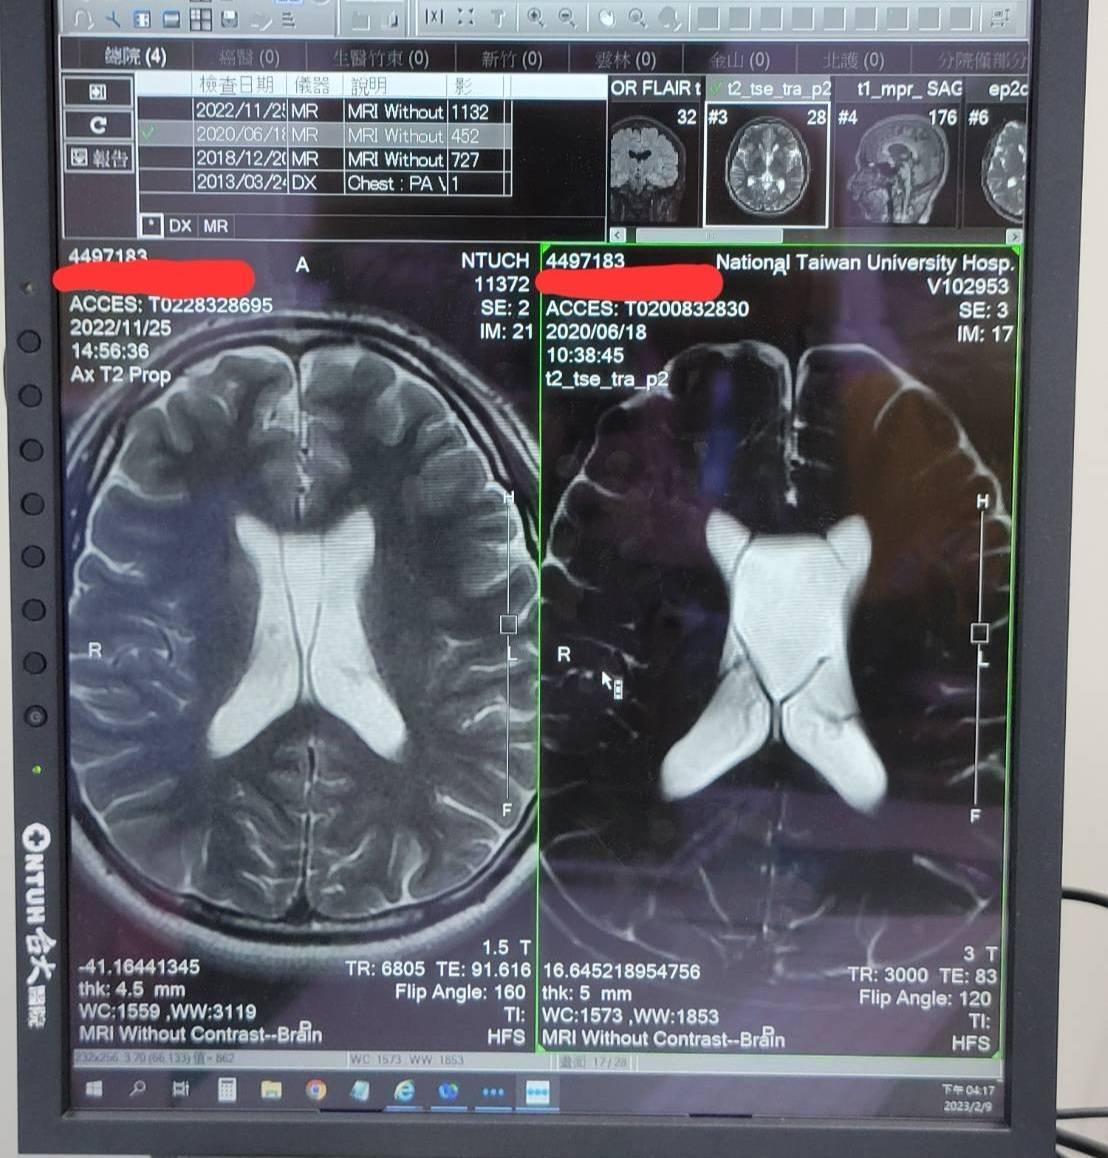Click the 儀器 column header
This screenshot has width=1108, height=1158.
tap(312, 86)
